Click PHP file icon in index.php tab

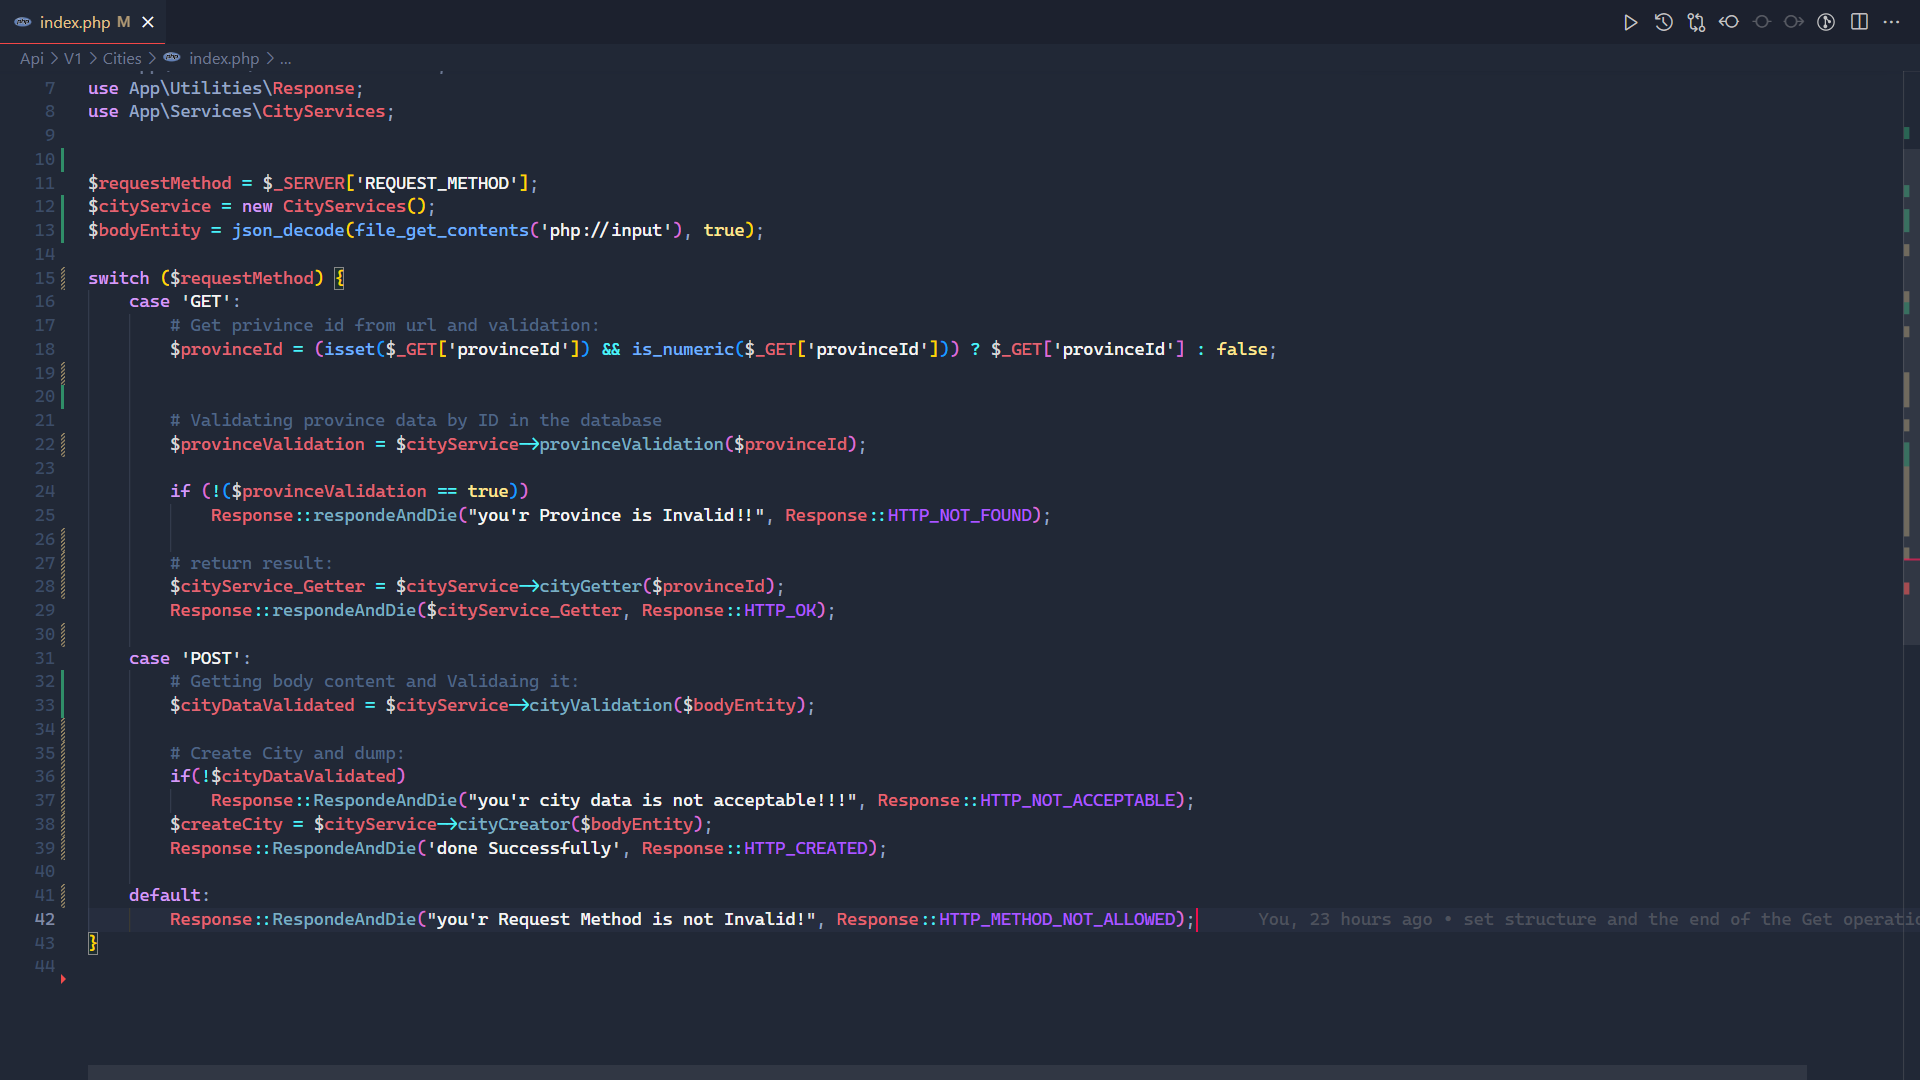(22, 22)
